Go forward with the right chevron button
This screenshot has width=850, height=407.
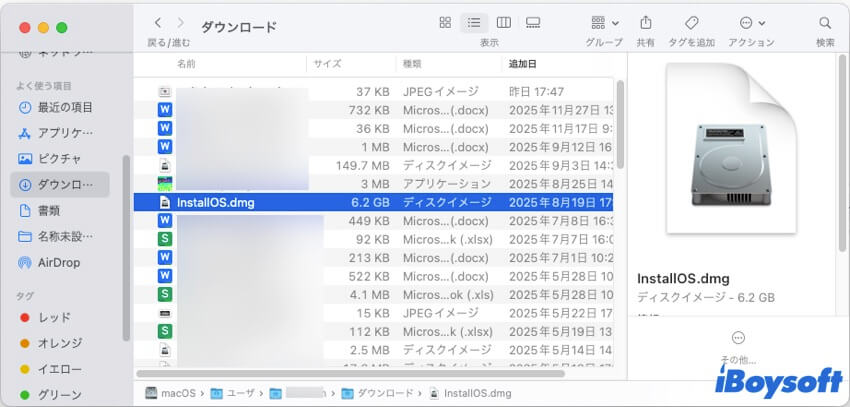(181, 23)
